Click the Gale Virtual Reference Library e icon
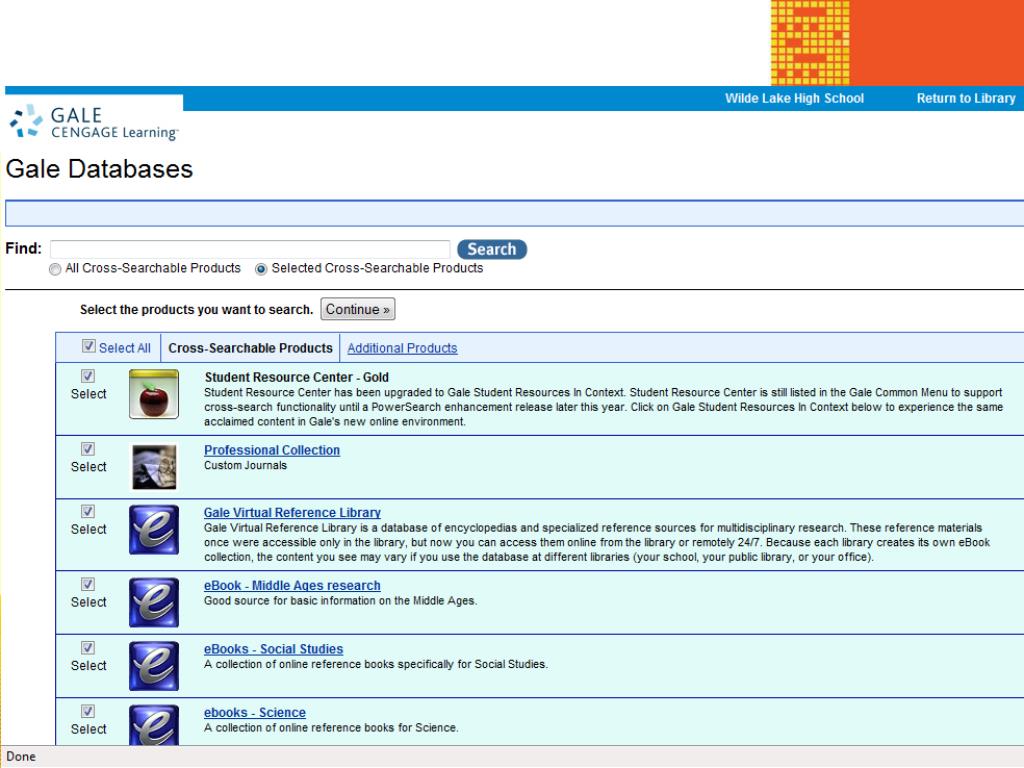Image resolution: width=1024 pixels, height=768 pixels. pyautogui.click(x=154, y=530)
